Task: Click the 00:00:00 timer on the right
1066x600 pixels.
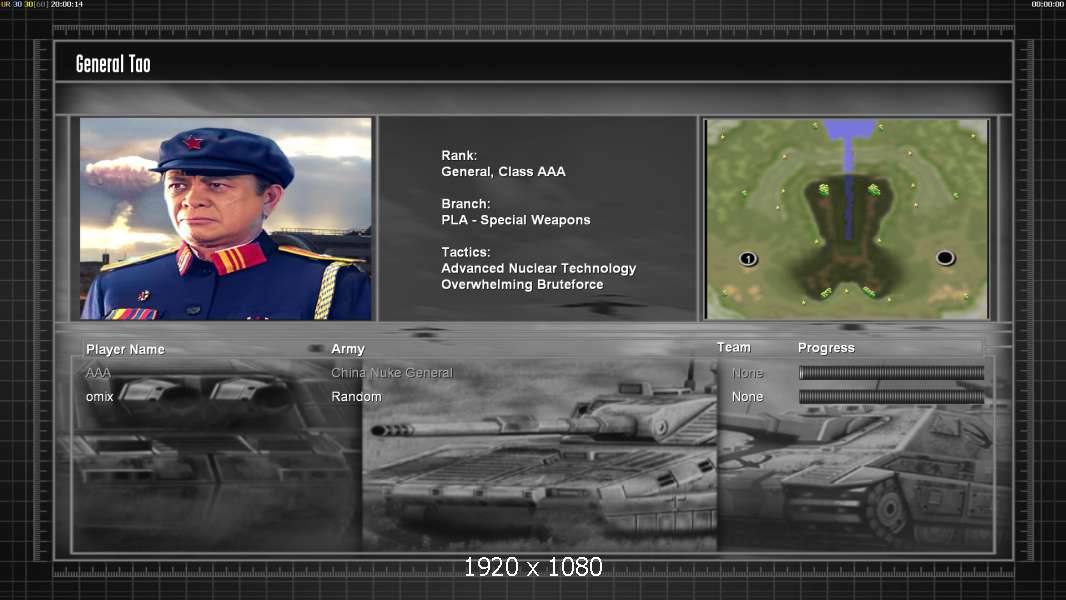Action: pyautogui.click(x=1048, y=4)
